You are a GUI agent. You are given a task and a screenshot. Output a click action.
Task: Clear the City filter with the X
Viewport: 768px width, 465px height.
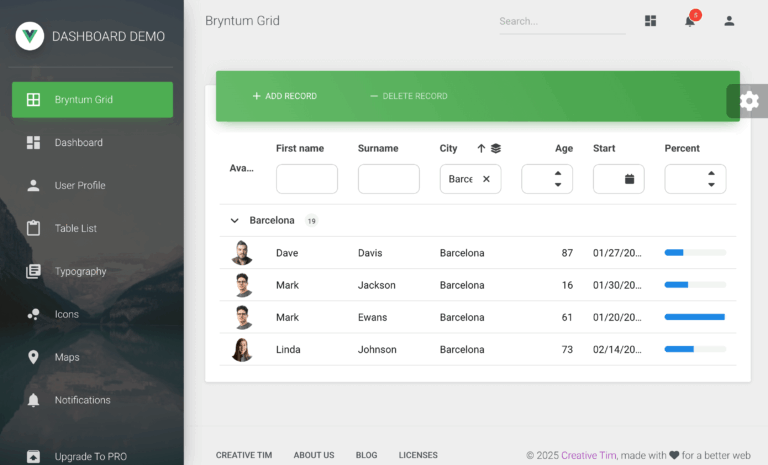pos(486,179)
